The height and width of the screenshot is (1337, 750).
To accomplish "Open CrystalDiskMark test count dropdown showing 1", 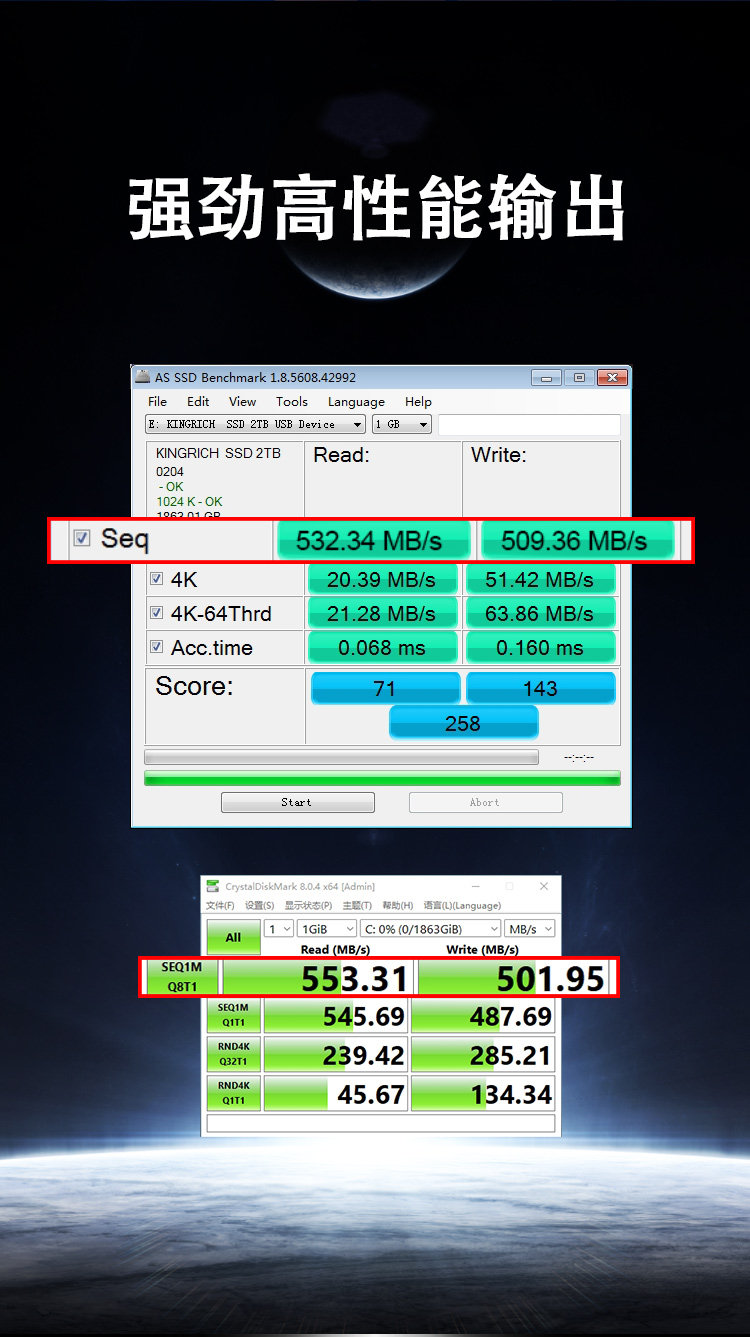I will pos(279,929).
